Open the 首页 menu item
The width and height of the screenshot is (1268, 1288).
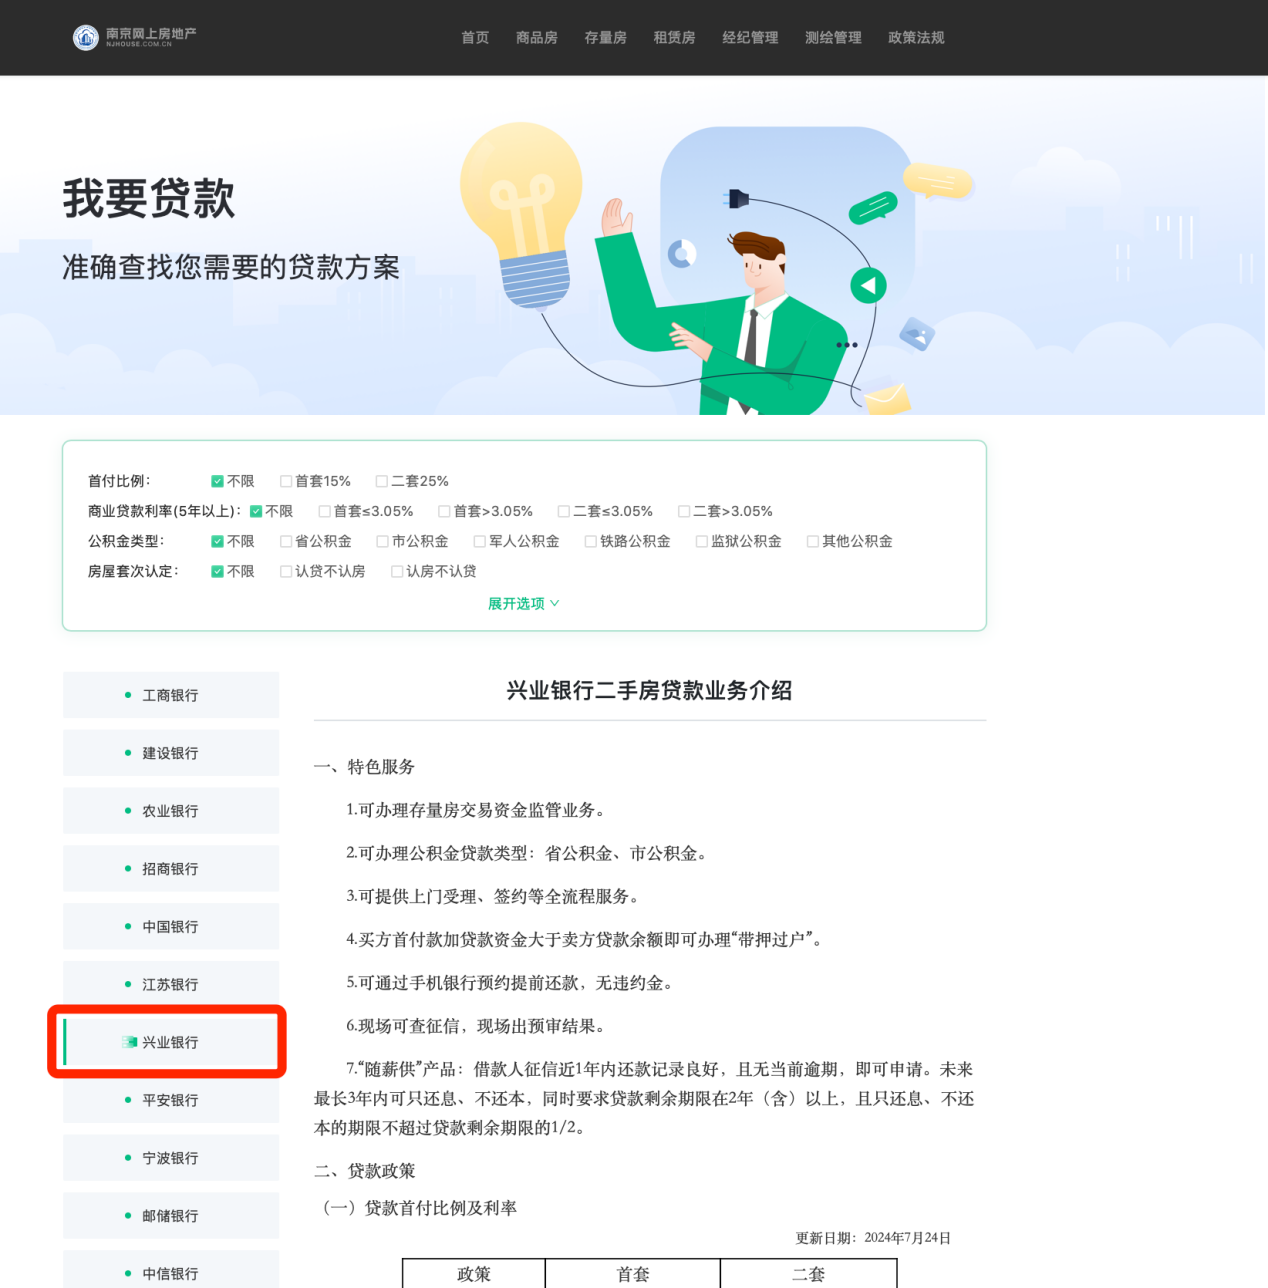(x=475, y=38)
